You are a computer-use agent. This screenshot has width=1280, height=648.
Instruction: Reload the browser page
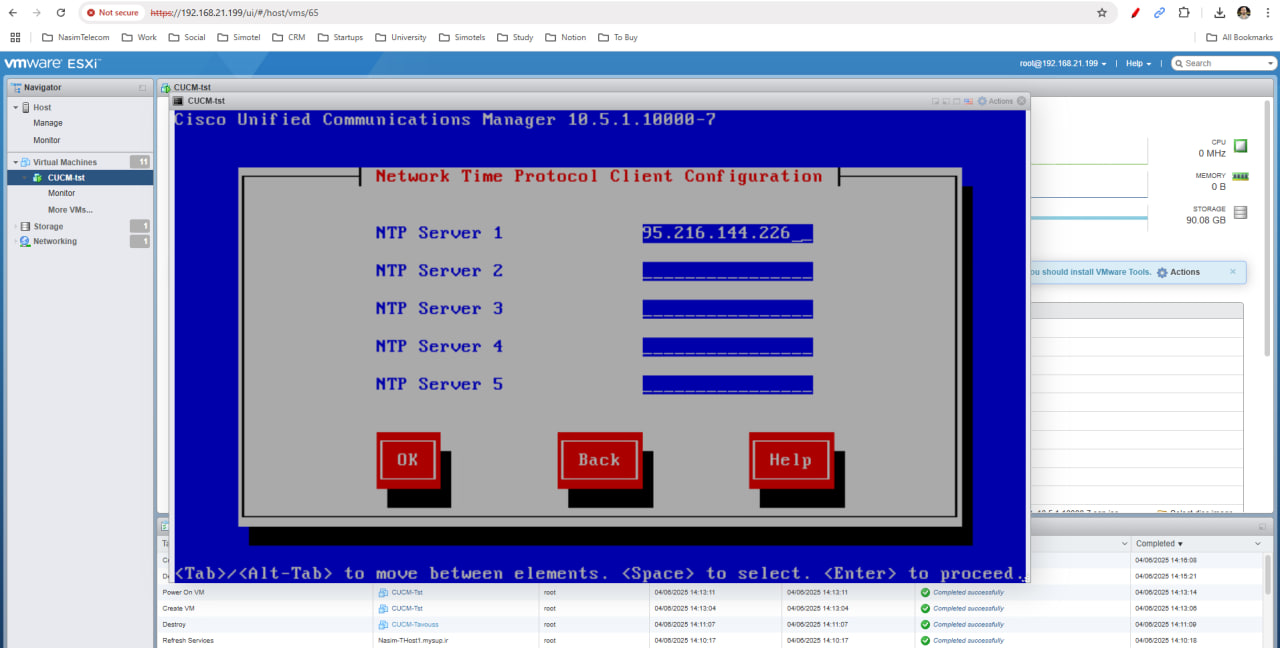(61, 13)
